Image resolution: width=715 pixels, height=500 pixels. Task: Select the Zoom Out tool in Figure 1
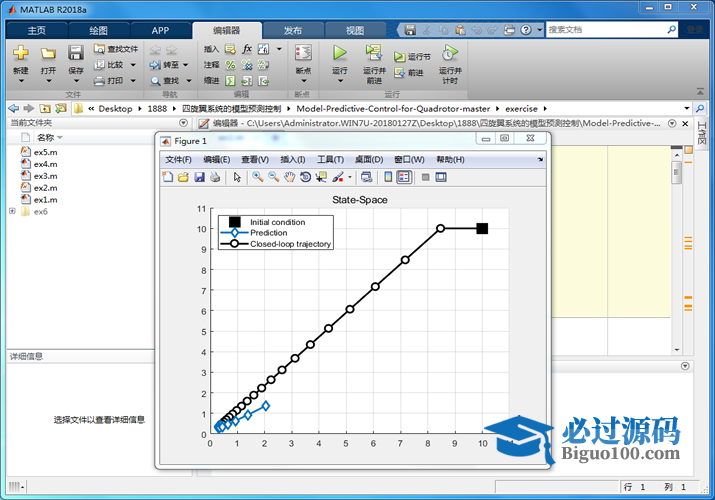pos(274,177)
